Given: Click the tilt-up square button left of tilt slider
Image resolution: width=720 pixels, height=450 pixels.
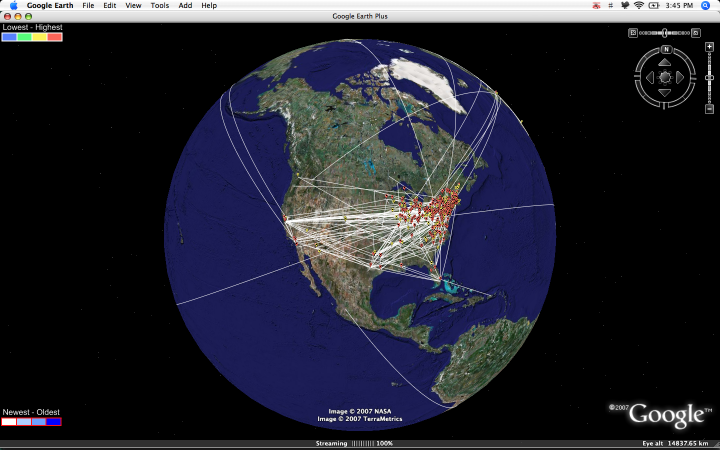Looking at the screenshot, I should 633,33.
